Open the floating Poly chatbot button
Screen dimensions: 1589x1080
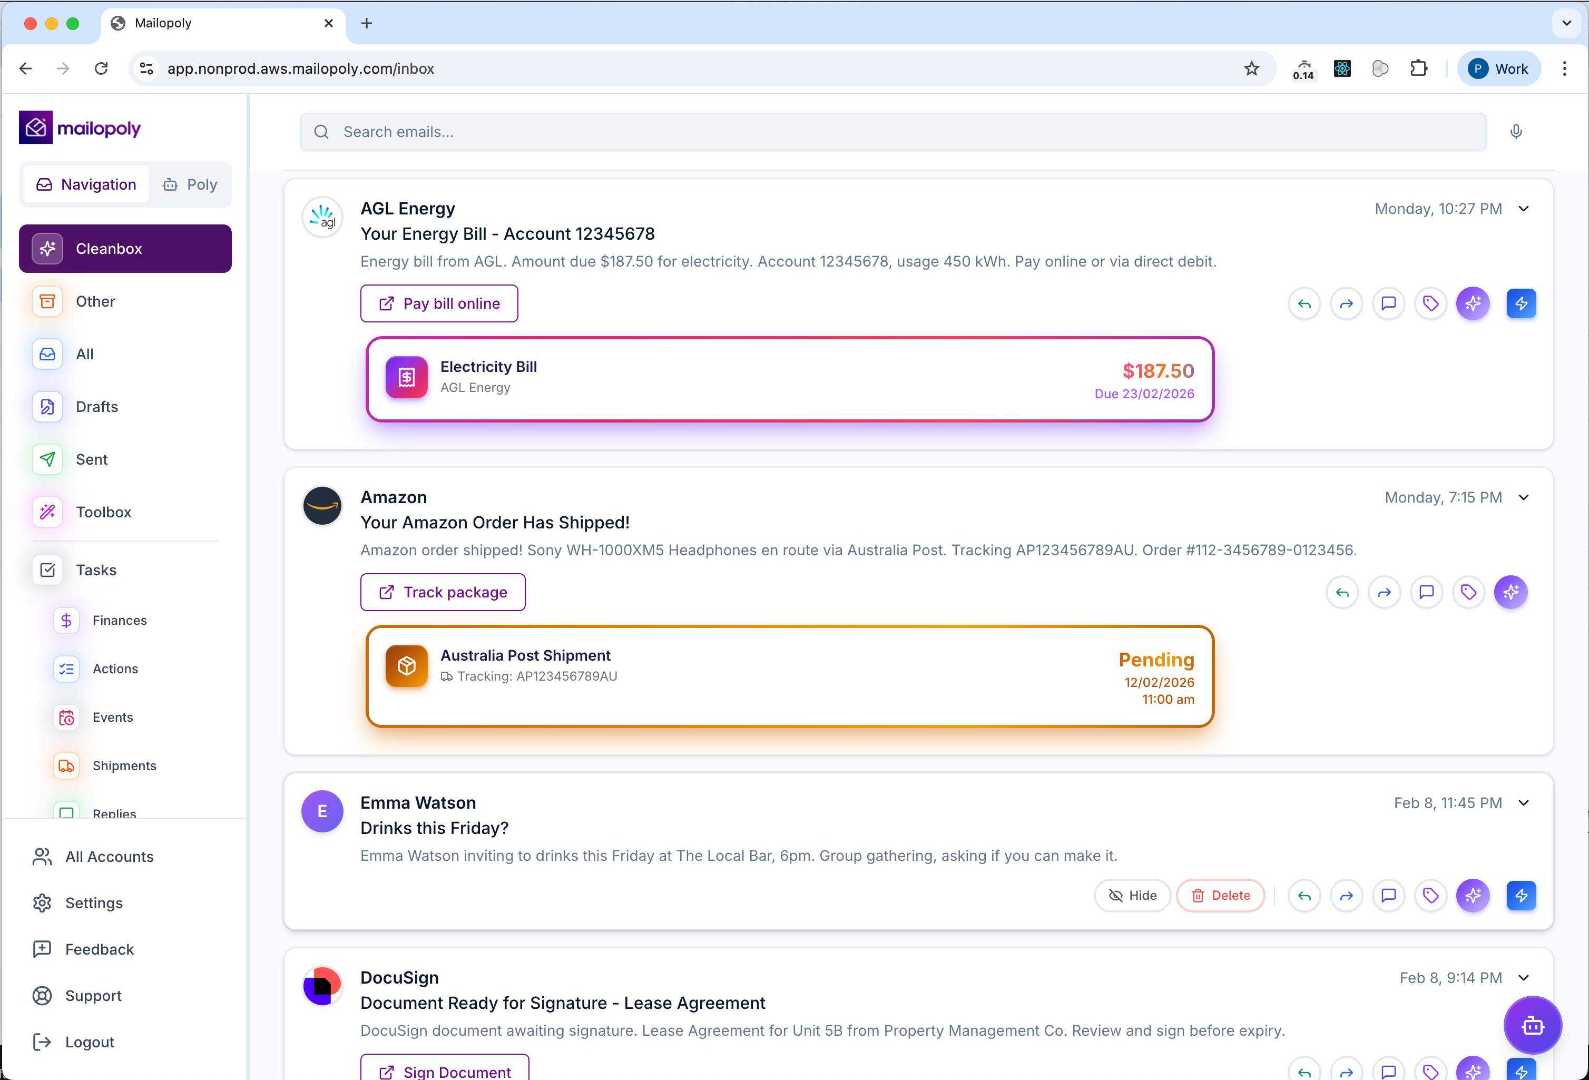(1532, 1025)
